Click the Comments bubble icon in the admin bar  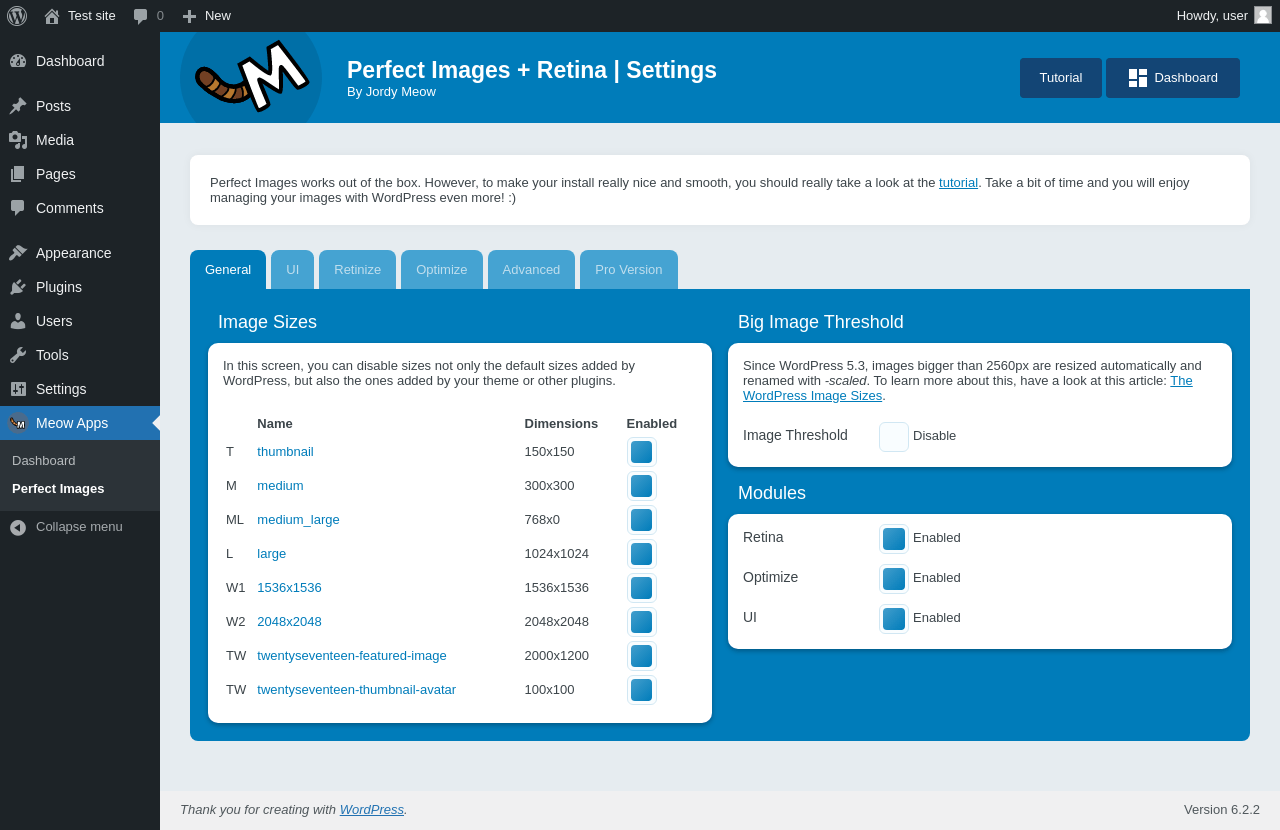point(141,16)
